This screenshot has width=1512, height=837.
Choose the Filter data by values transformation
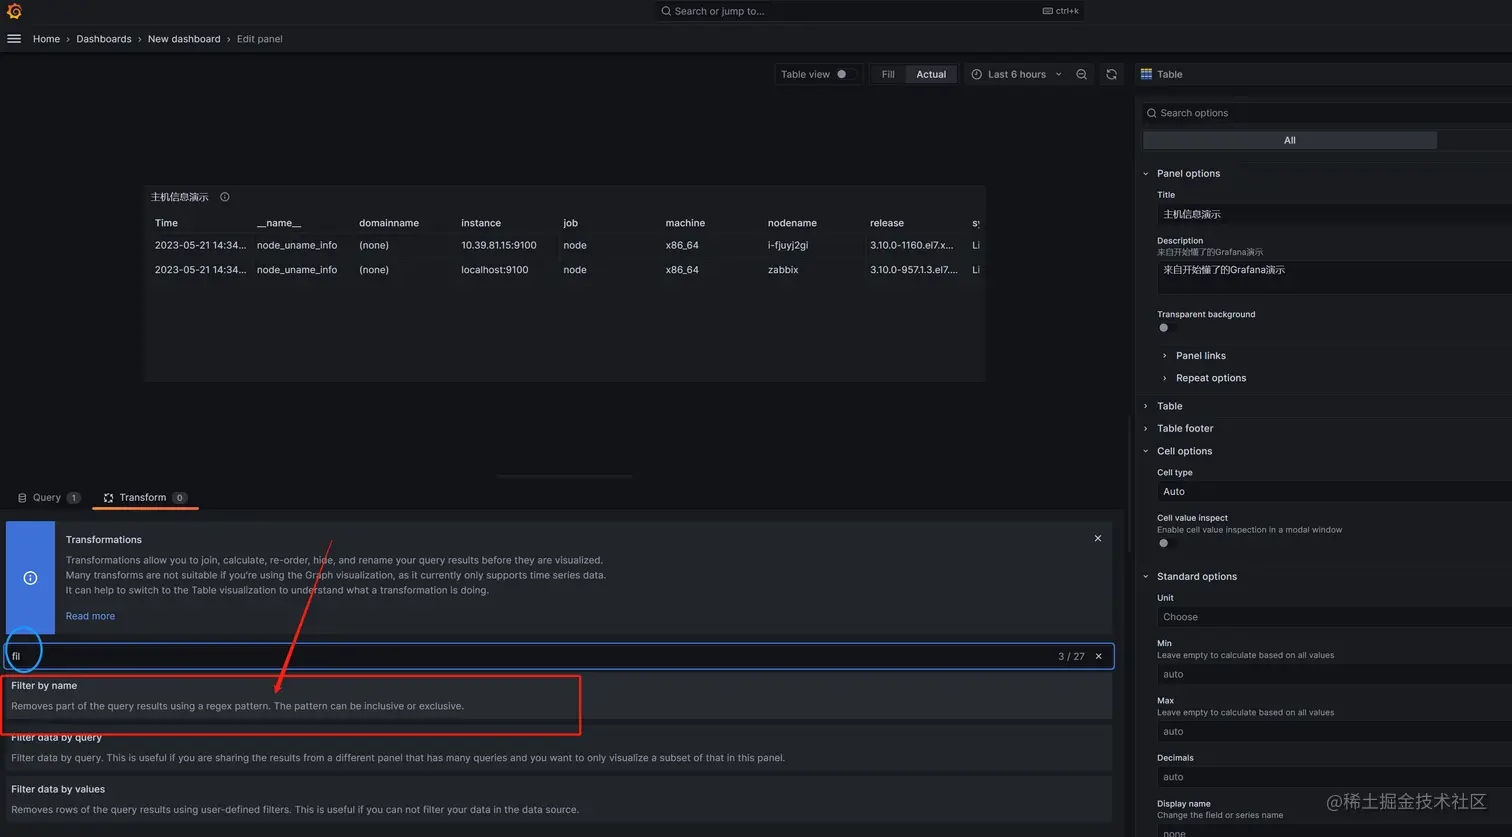(558, 799)
